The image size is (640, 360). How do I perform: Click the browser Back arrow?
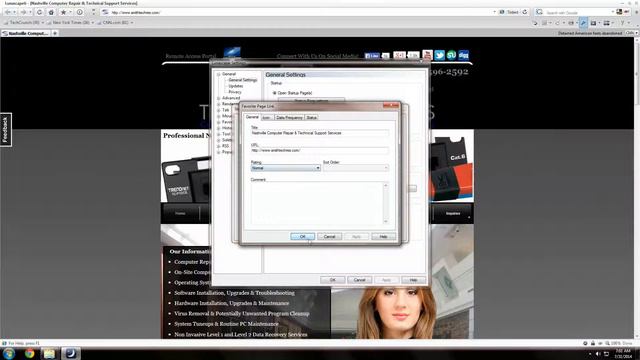click(x=8, y=12)
